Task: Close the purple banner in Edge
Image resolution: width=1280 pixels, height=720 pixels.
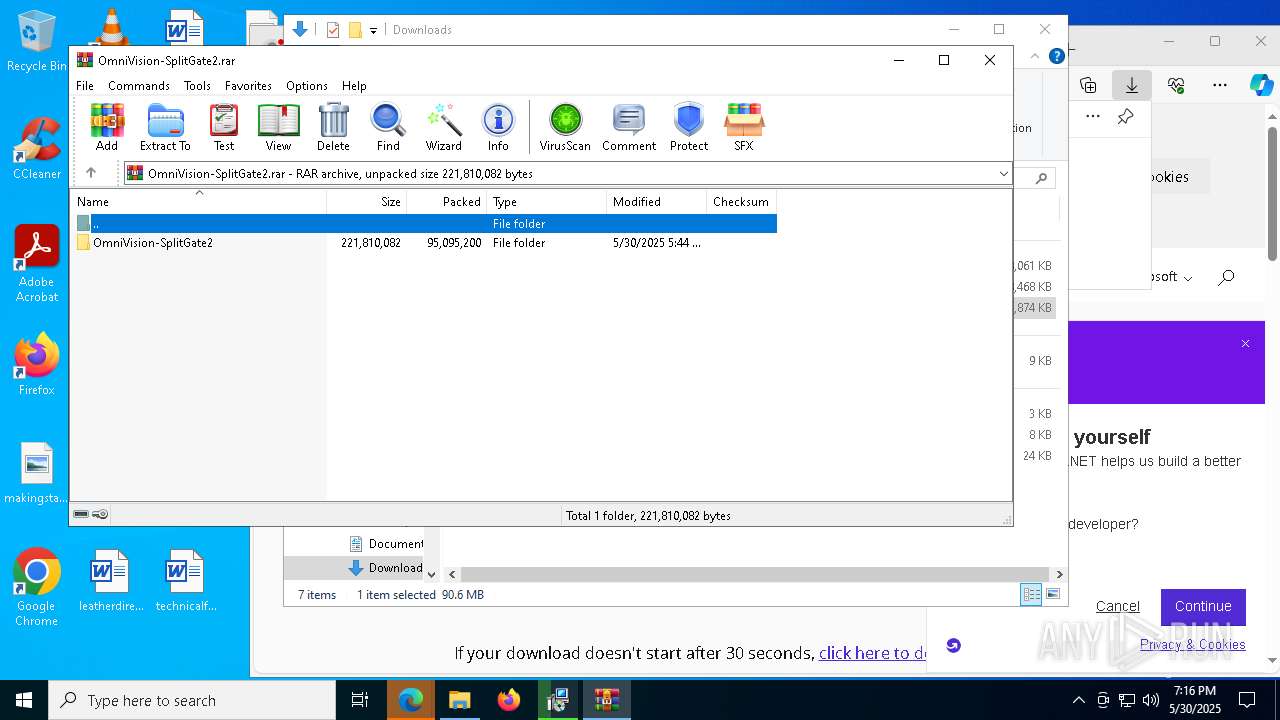Action: 1245,343
